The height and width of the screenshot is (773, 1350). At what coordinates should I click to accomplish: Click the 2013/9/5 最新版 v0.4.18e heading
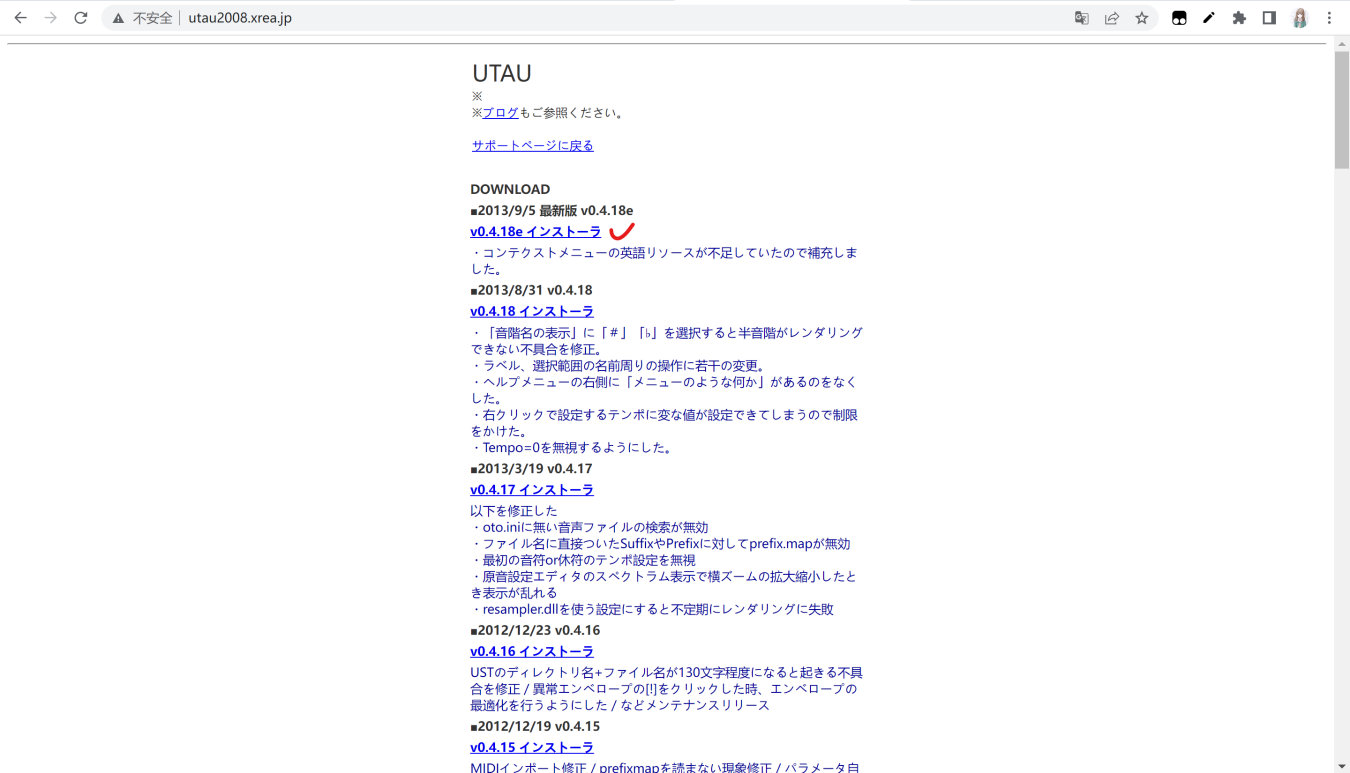552,211
